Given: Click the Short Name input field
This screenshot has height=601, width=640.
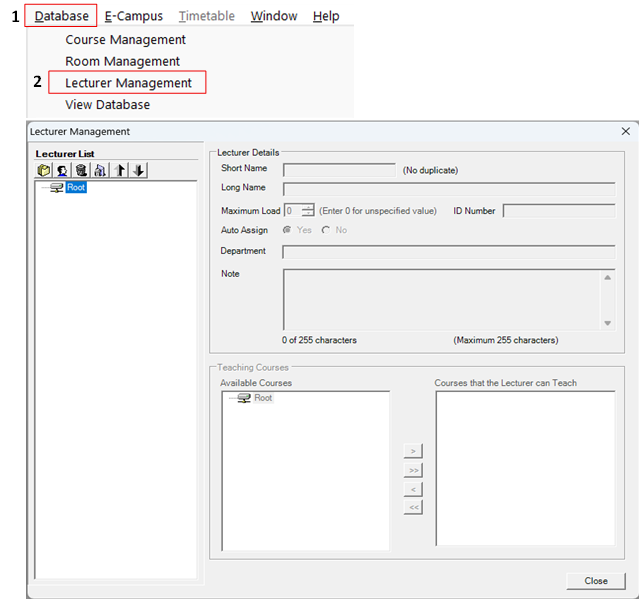Looking at the screenshot, I should tap(339, 170).
